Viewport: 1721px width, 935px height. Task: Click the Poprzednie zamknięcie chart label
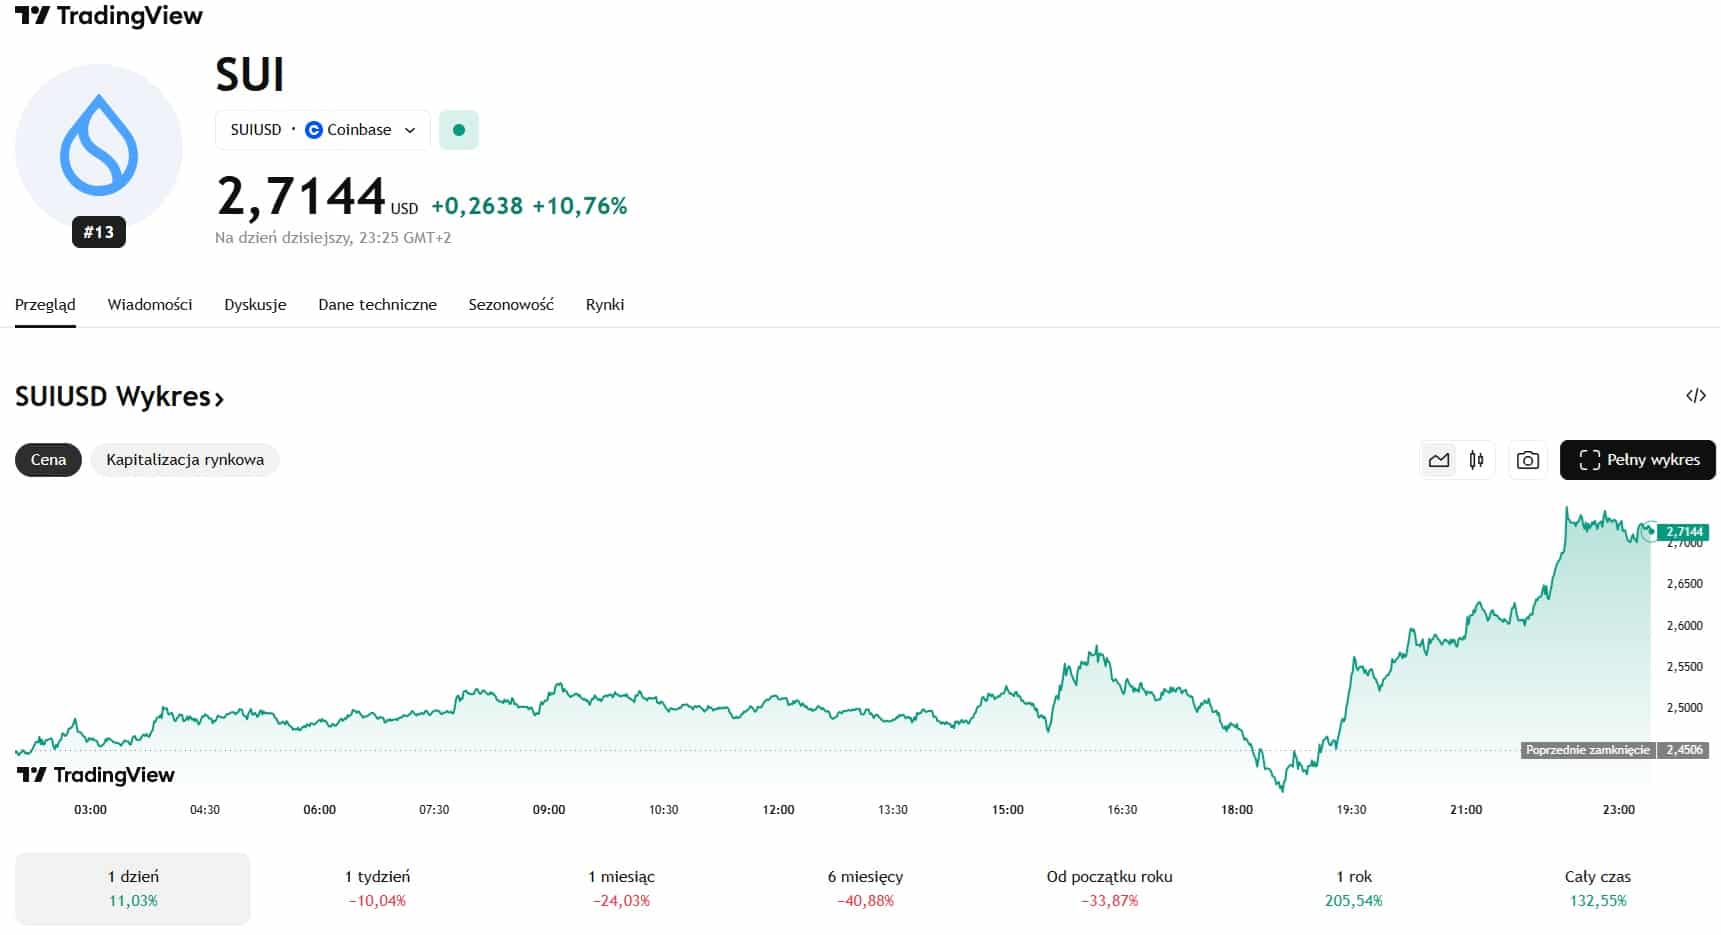click(1587, 750)
